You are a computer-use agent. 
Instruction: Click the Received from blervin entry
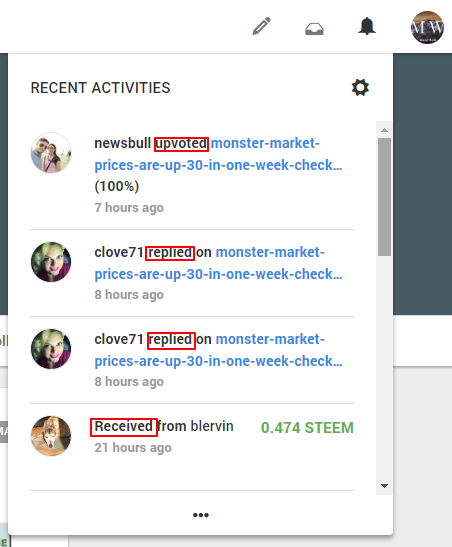[192, 436]
